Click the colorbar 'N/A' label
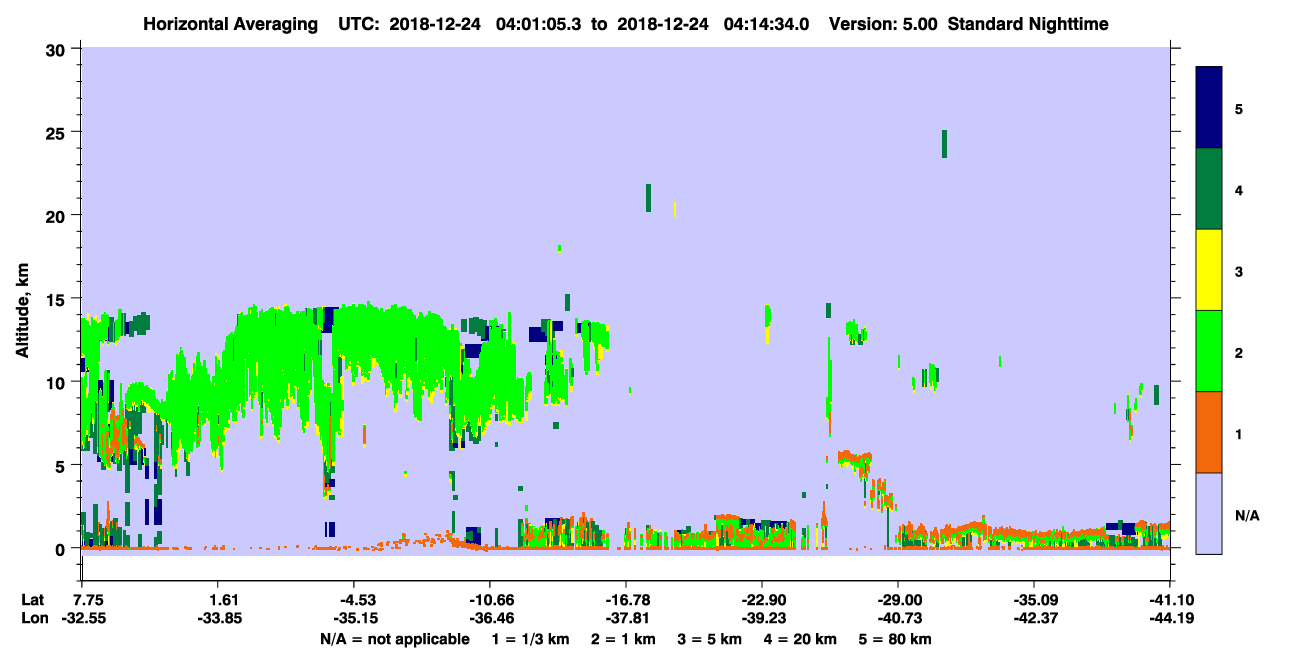This screenshot has width=1300, height=667. 1247,516
